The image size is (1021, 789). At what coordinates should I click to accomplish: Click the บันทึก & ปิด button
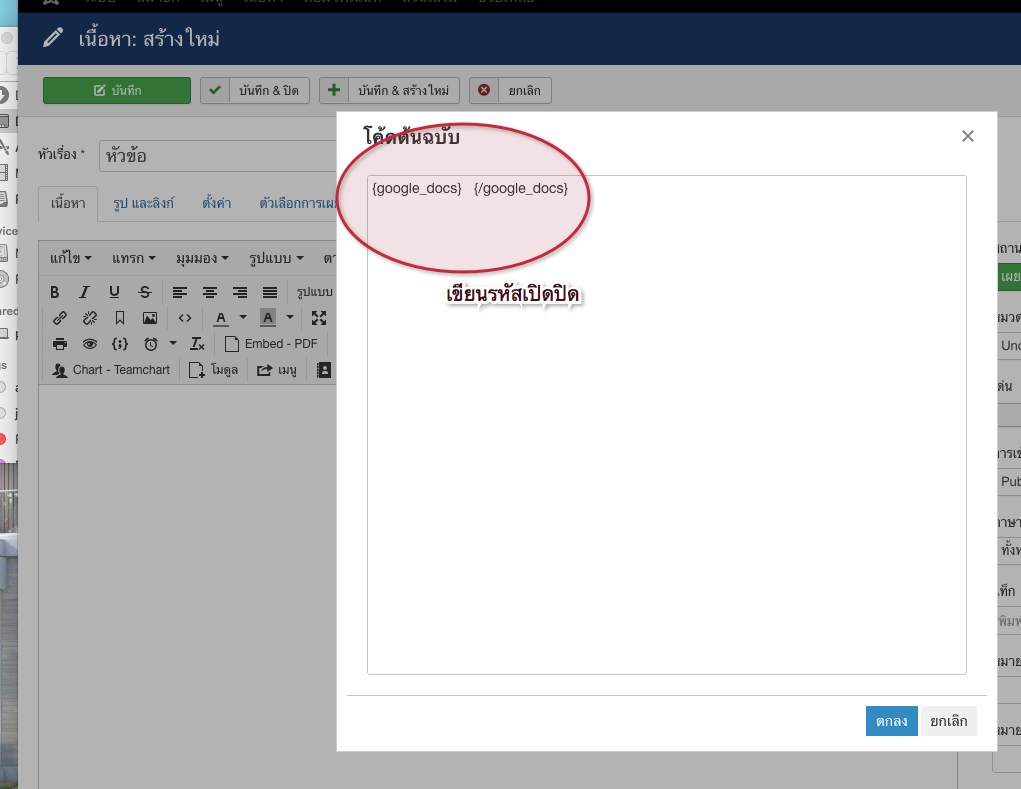(x=255, y=90)
